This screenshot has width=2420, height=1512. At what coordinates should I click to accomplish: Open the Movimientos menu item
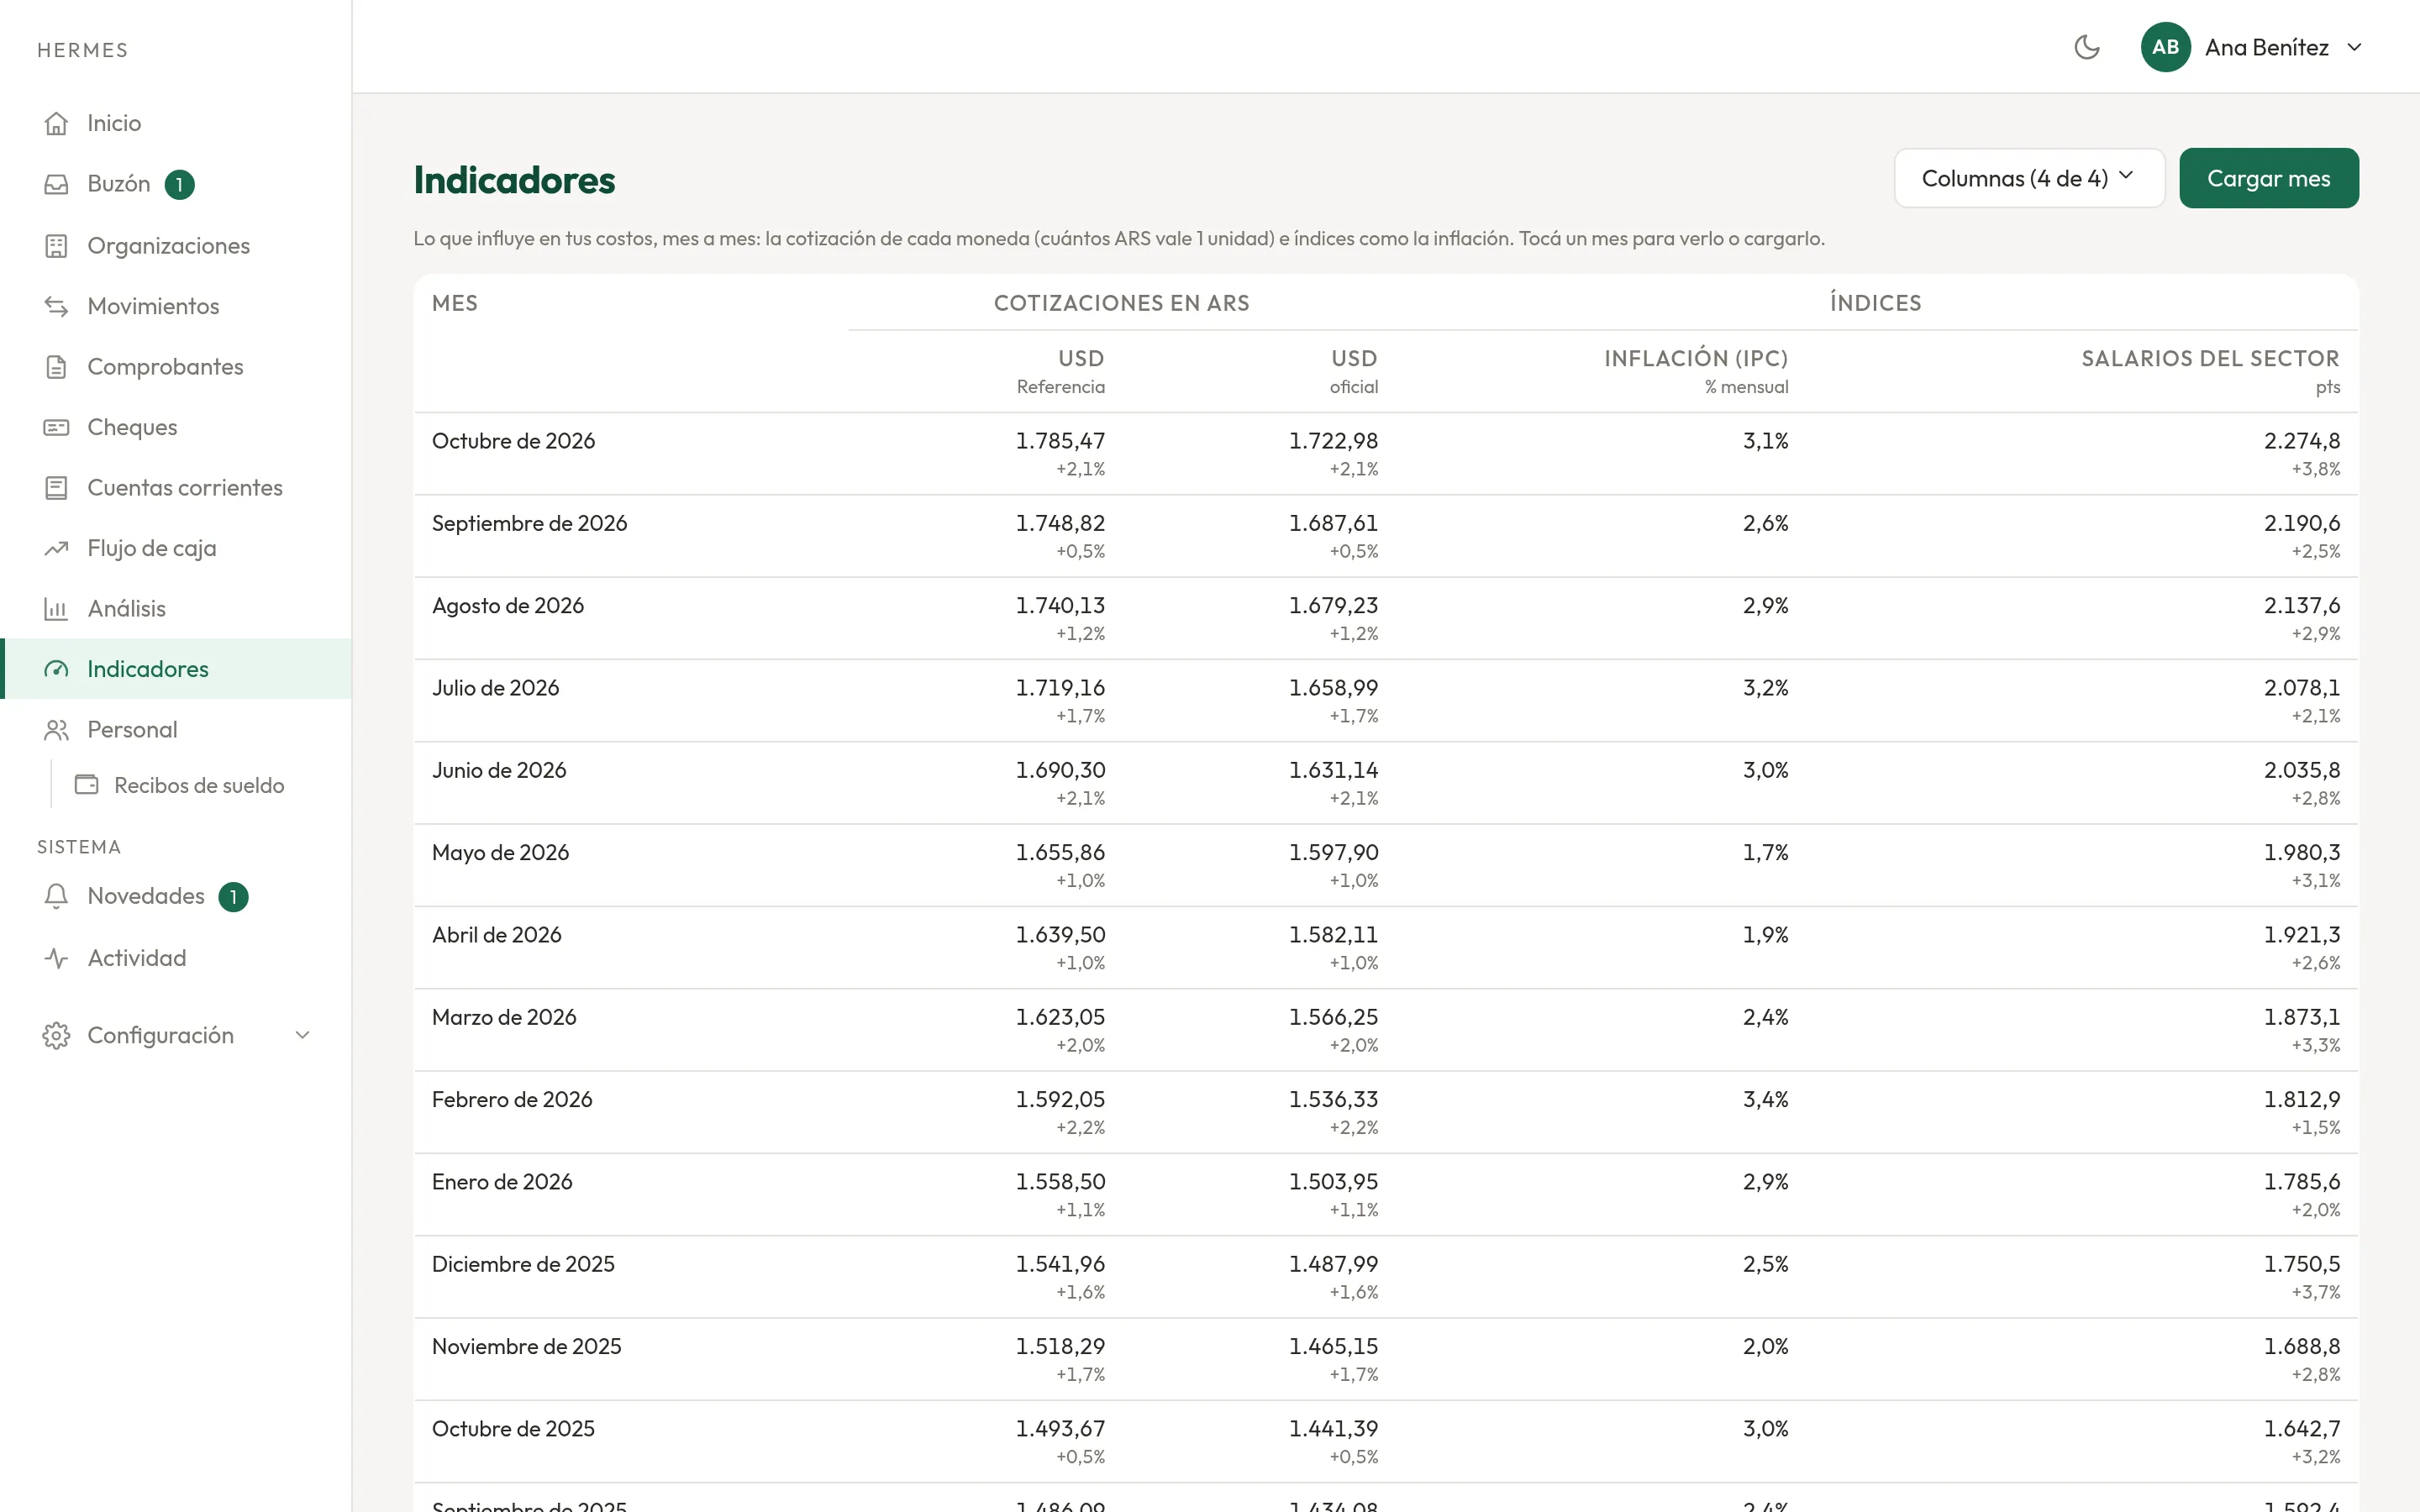[176, 306]
